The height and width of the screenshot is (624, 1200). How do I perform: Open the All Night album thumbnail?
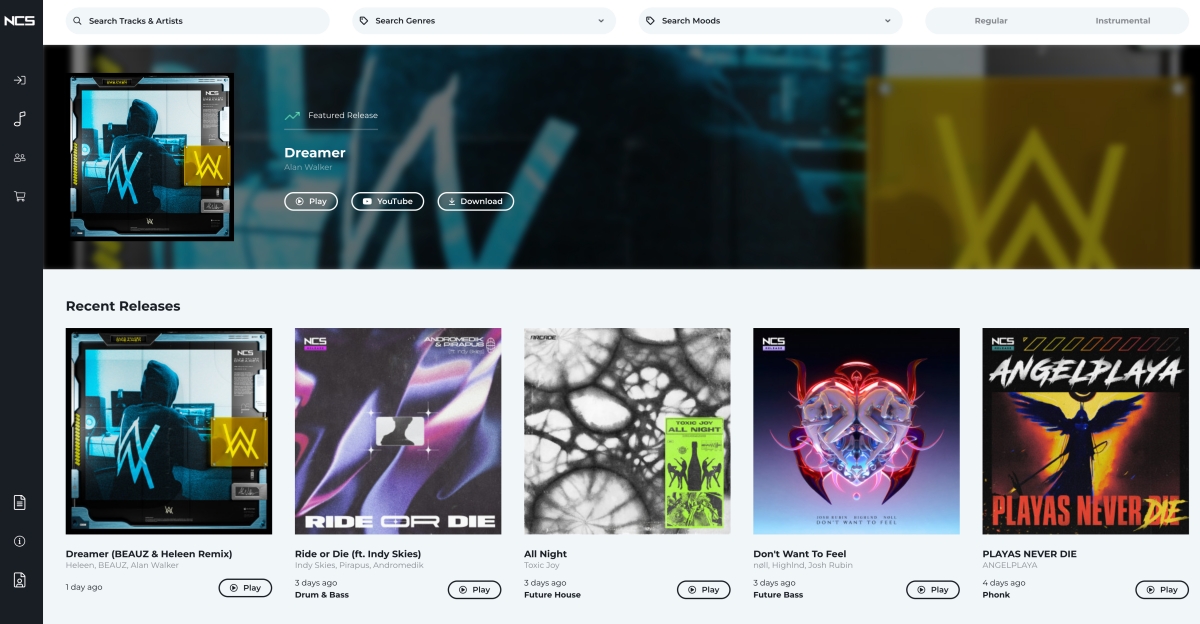[627, 431]
